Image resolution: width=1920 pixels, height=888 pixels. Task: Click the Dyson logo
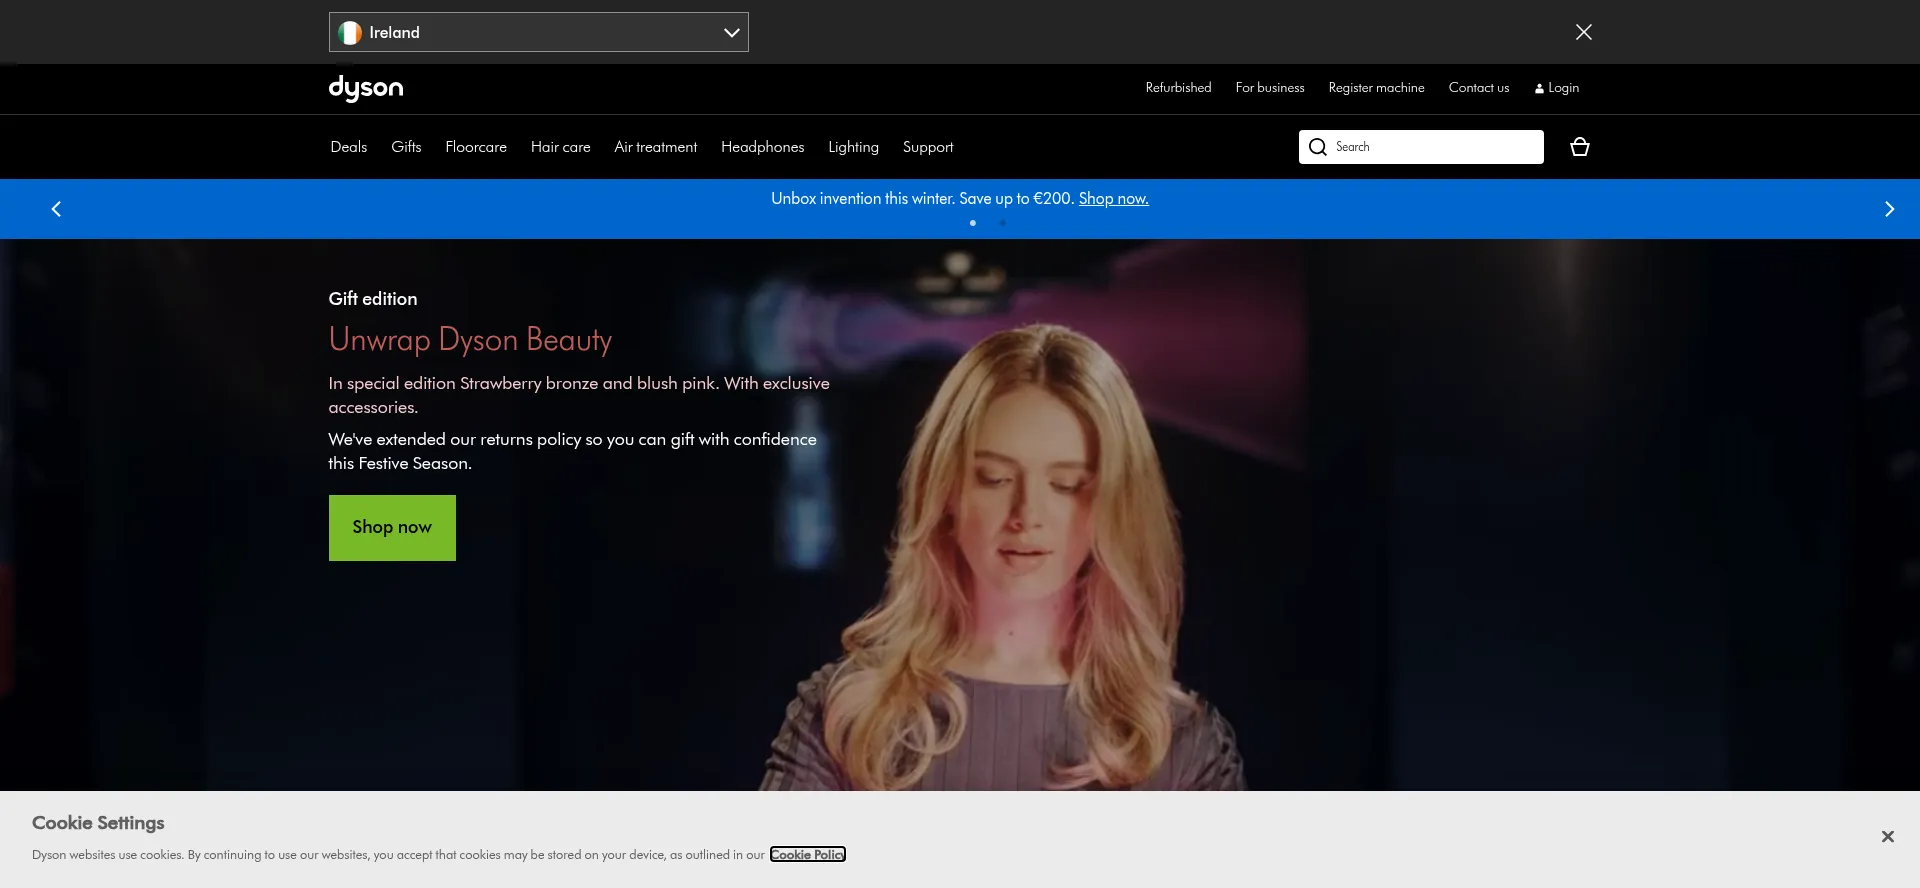tap(366, 89)
